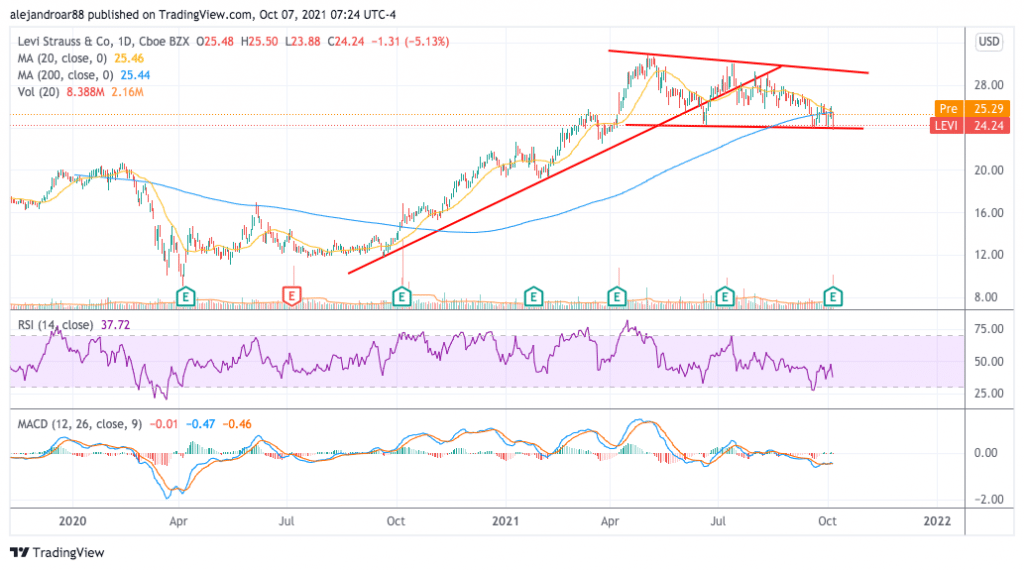Click the −1.31 (−5.13%) change value
Viewport: 1024px width, 570px height.
coord(410,41)
